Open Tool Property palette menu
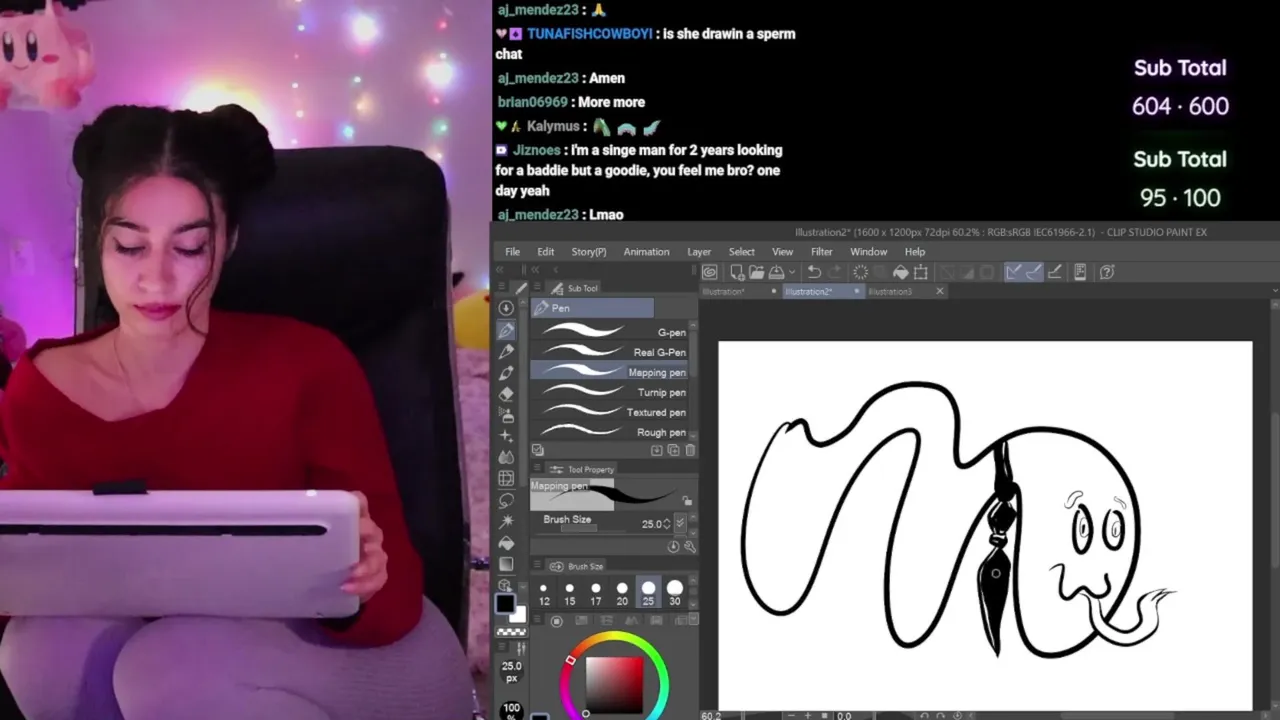This screenshot has width=1280, height=720. [537, 468]
